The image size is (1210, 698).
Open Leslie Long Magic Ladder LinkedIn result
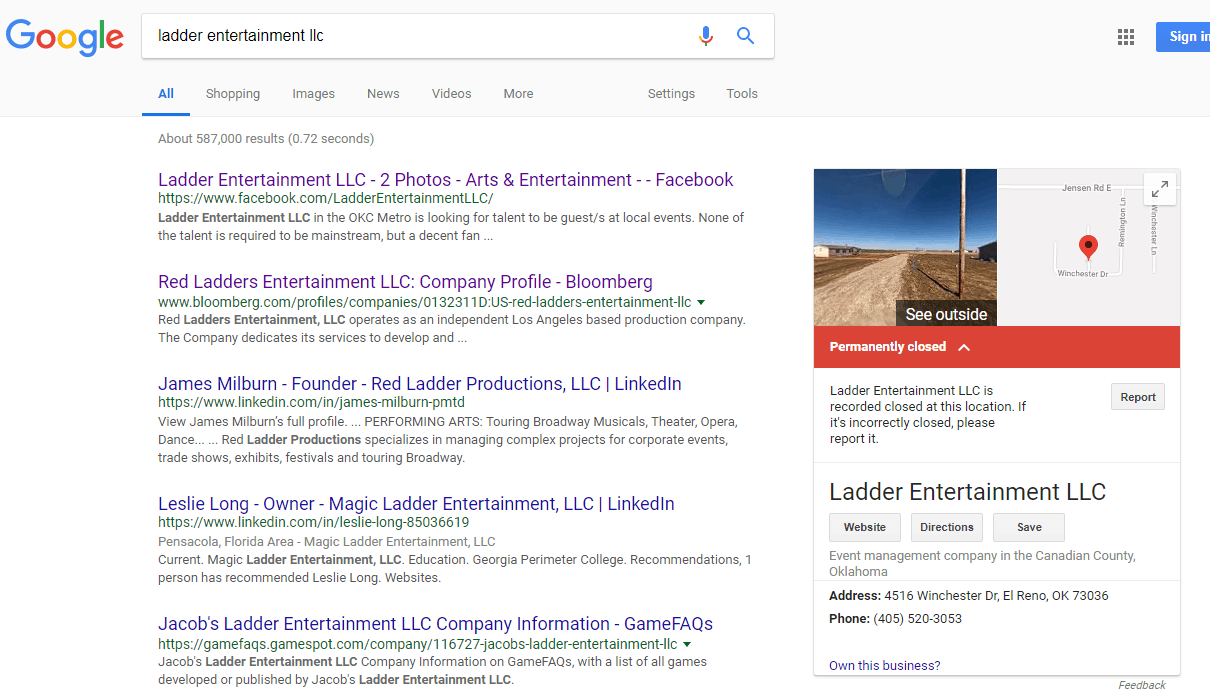tap(416, 504)
